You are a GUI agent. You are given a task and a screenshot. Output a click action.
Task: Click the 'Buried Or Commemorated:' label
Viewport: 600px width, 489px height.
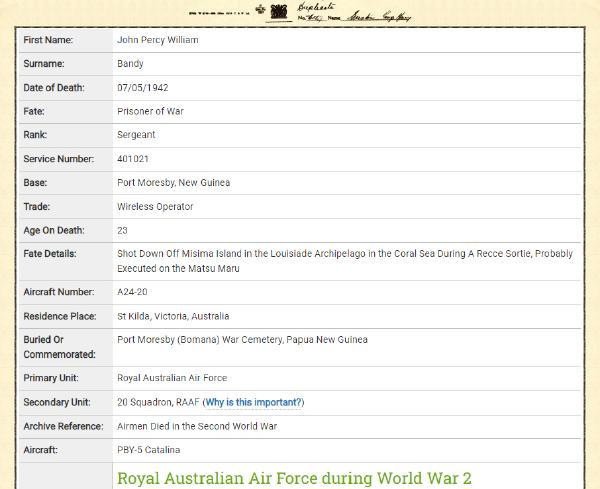tap(59, 347)
